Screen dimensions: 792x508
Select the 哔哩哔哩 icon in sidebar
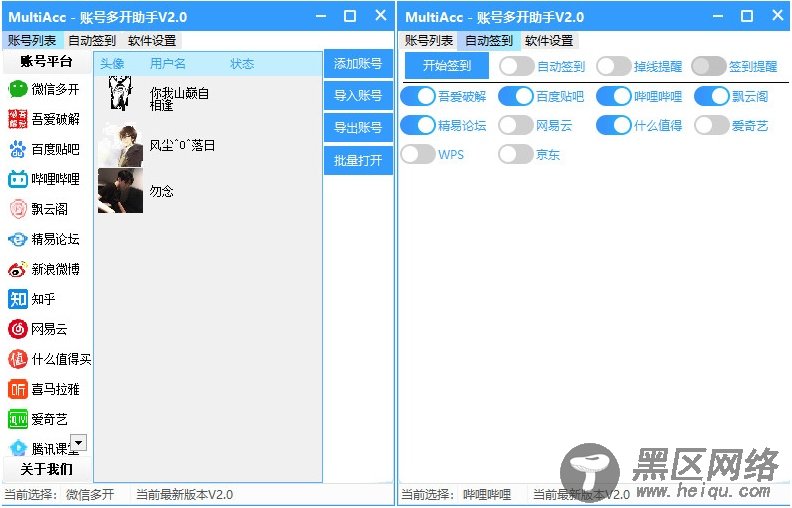(x=18, y=179)
